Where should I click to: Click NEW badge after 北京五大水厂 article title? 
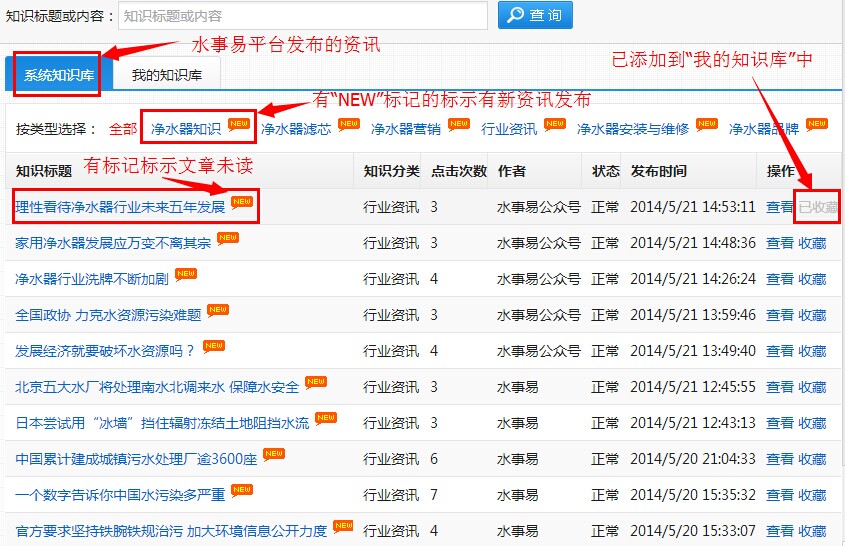[x=316, y=383]
